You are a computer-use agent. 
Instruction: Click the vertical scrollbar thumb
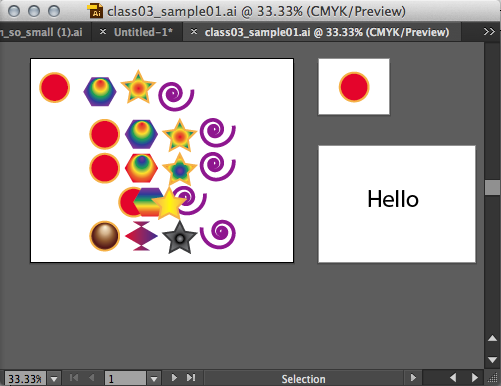[492, 187]
